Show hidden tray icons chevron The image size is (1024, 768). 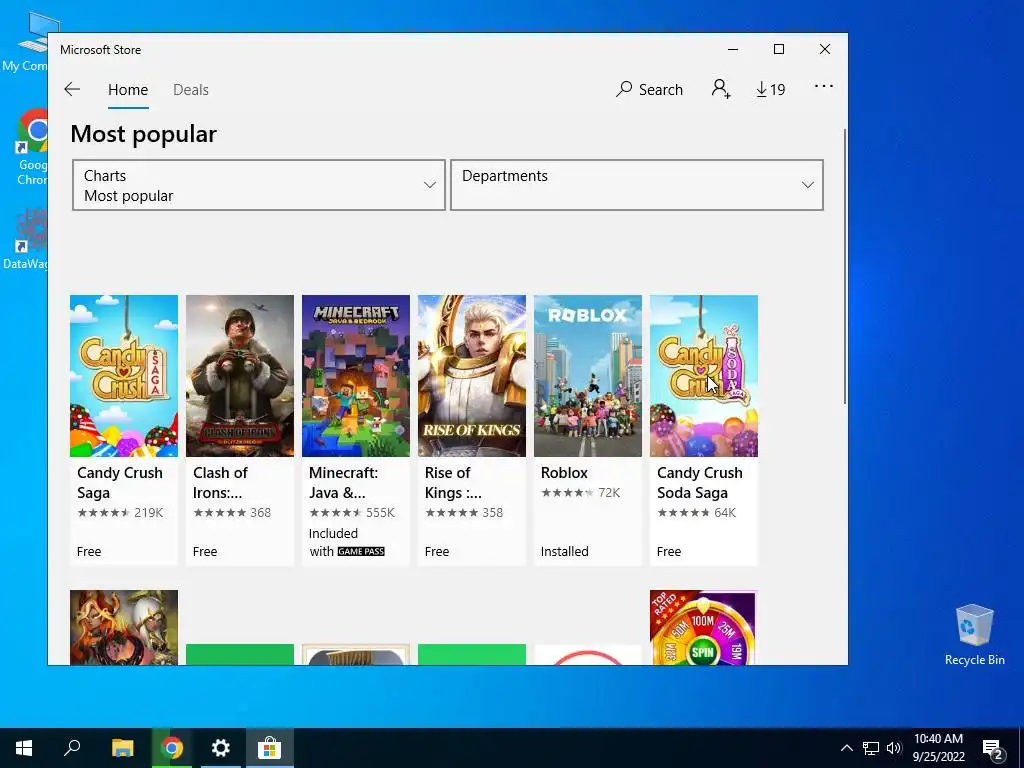[846, 748]
